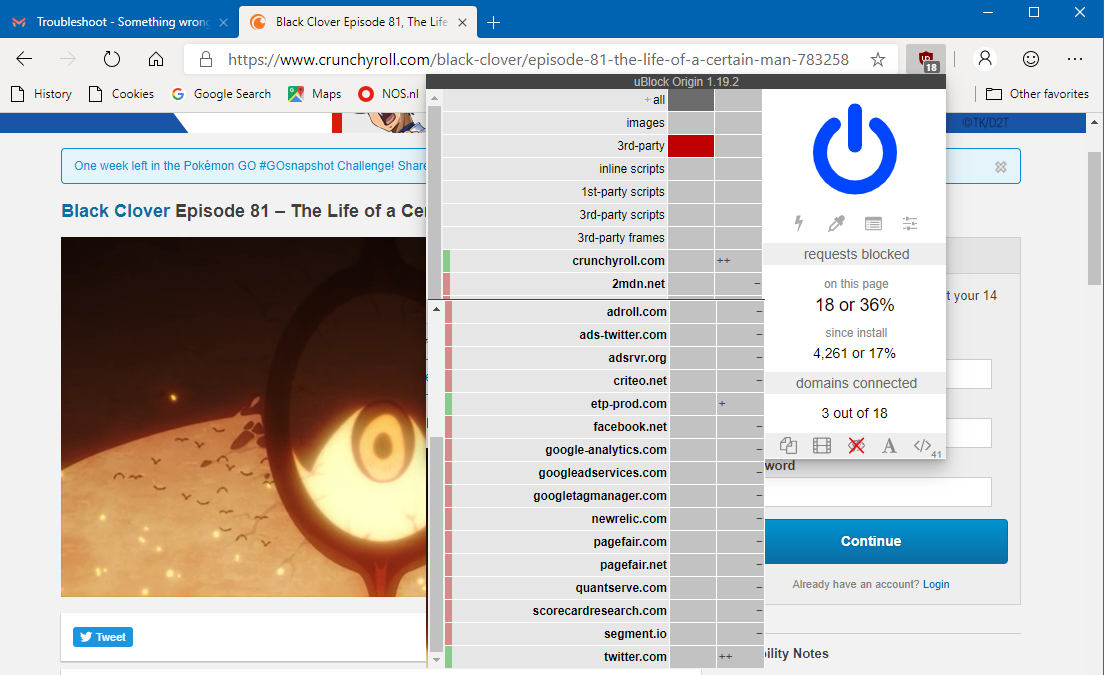
Task: Click lower domain list scroll-down arrow
Action: point(437,660)
